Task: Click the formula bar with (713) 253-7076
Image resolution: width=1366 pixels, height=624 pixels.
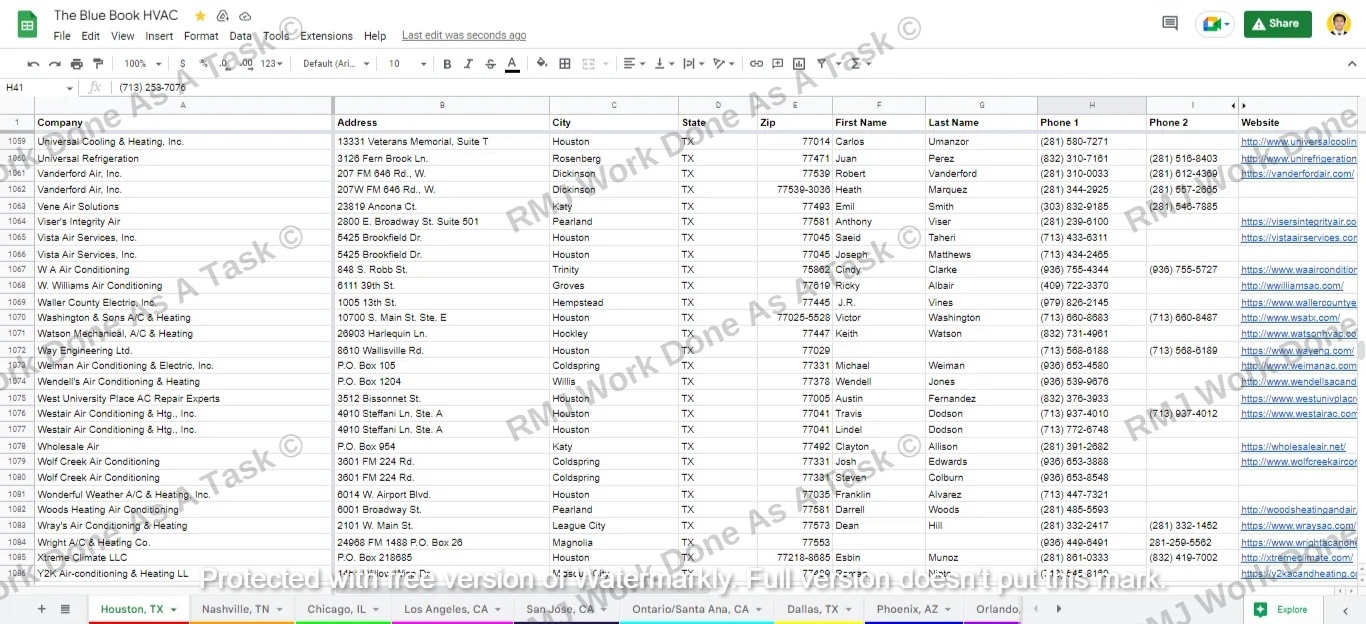Action: [x=735, y=88]
